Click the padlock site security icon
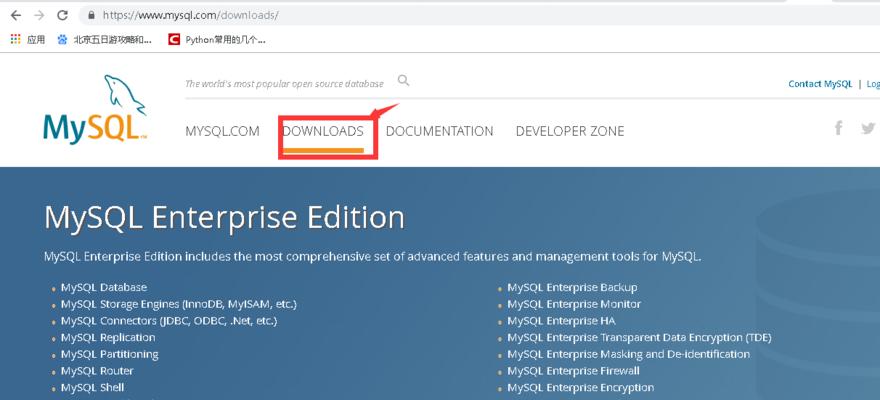The height and width of the screenshot is (400, 880). click(x=91, y=15)
